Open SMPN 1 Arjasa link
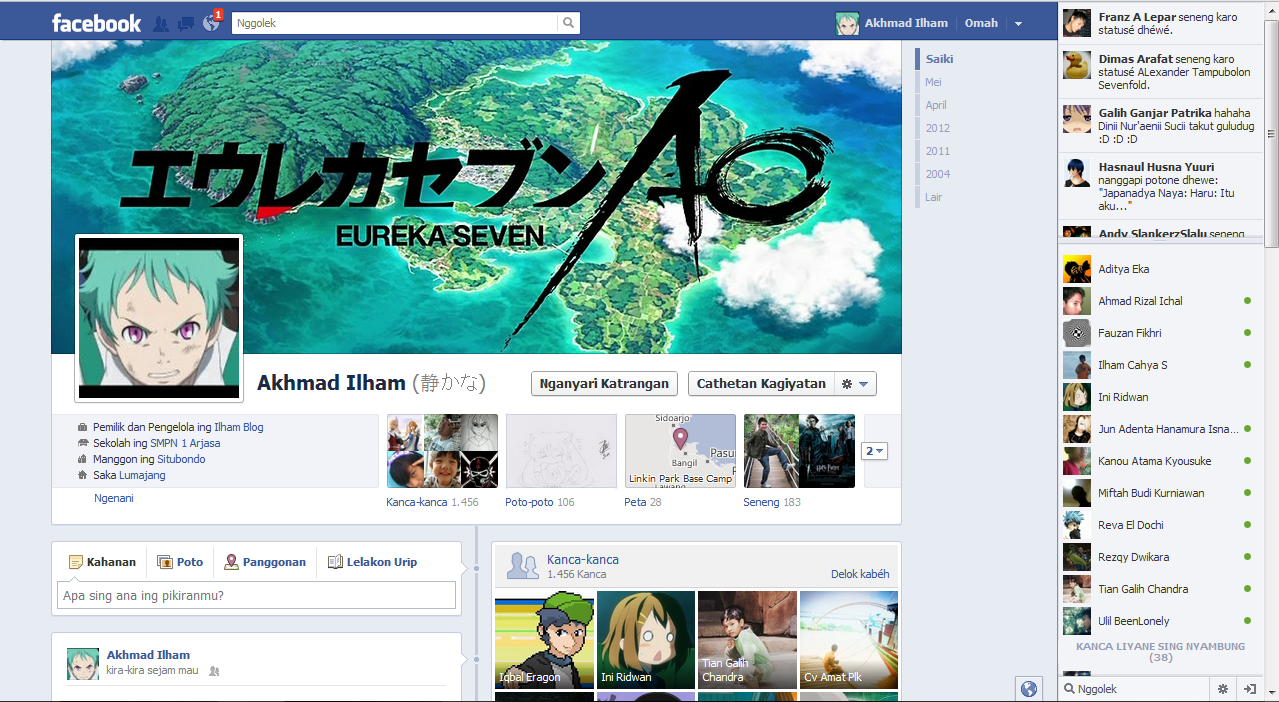Viewport: 1279px width, 702px height. click(186, 443)
